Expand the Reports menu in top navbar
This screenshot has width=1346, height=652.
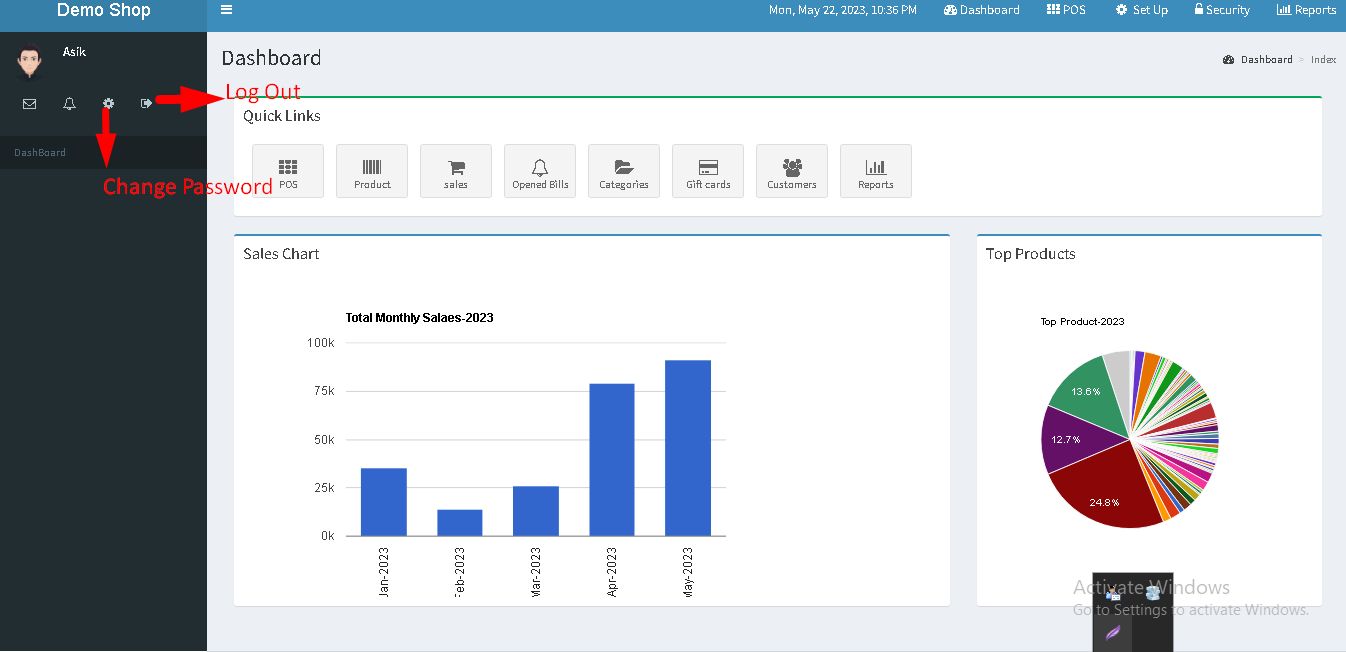tap(1306, 10)
